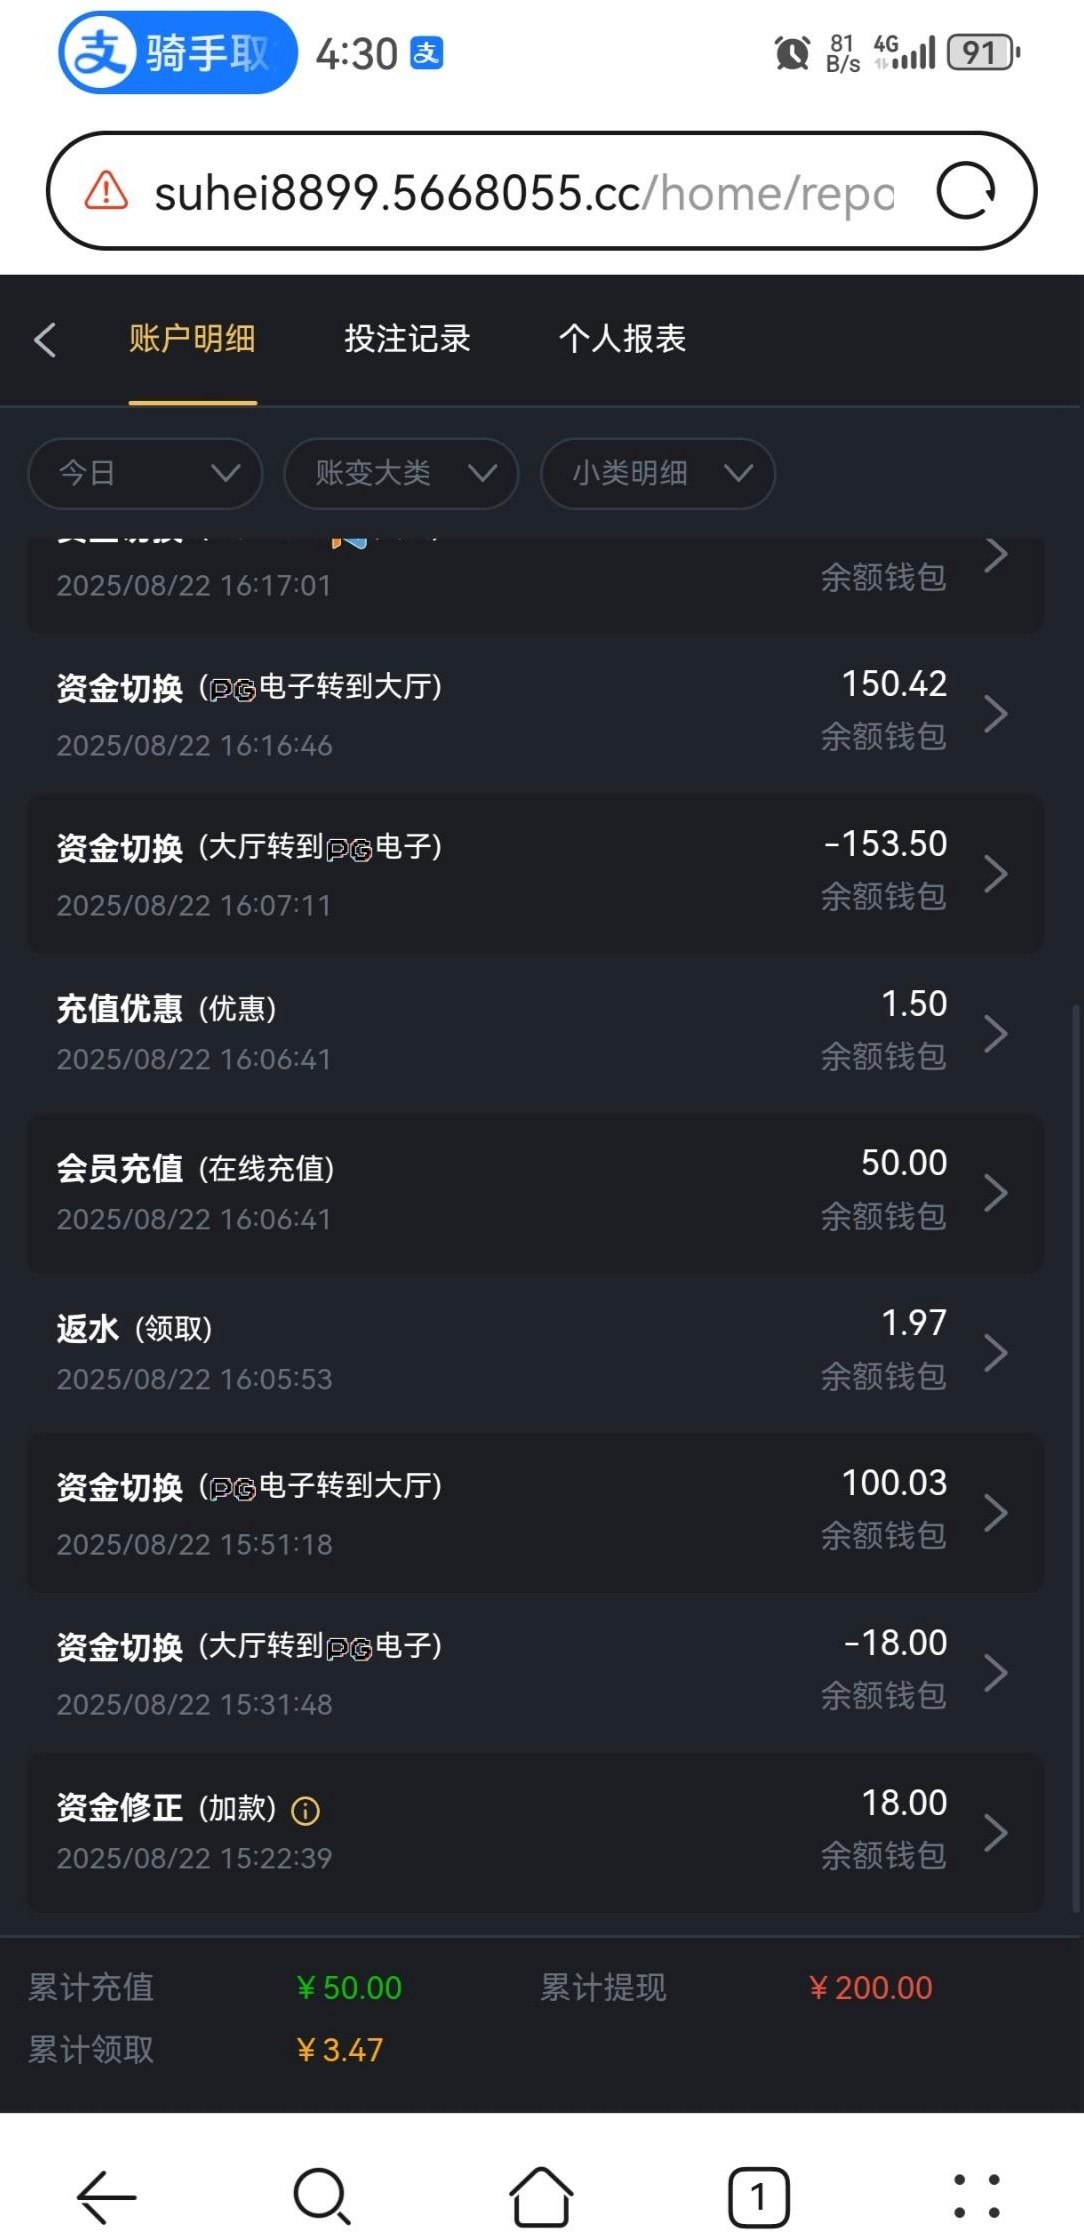Open the 今日 date filter dropdown
This screenshot has width=1084, height=2235.
(x=145, y=473)
